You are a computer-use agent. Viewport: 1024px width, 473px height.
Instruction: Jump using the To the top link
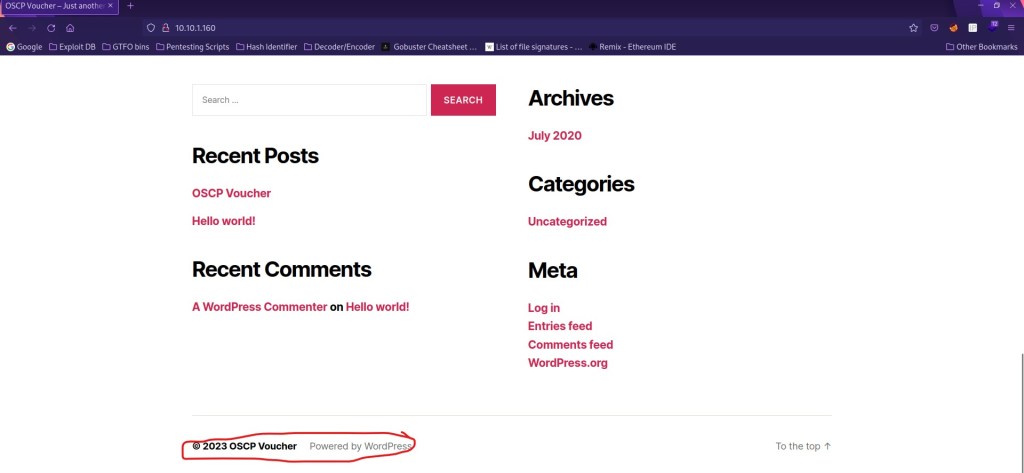click(x=803, y=446)
